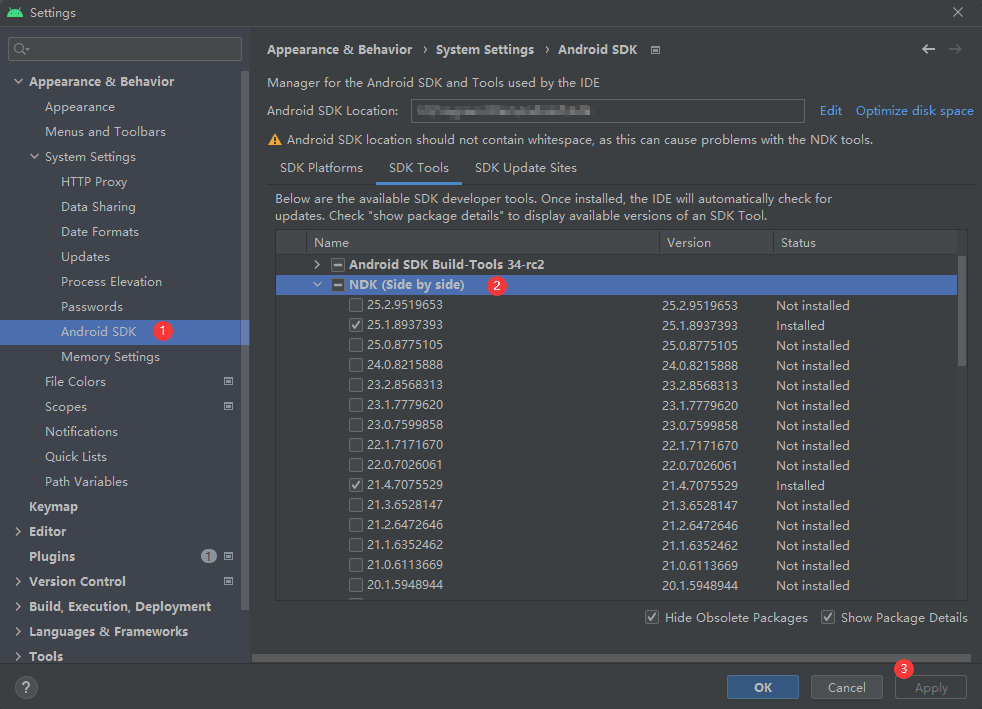Click project-level icon beside Android SDK breadcrumb

tap(655, 50)
